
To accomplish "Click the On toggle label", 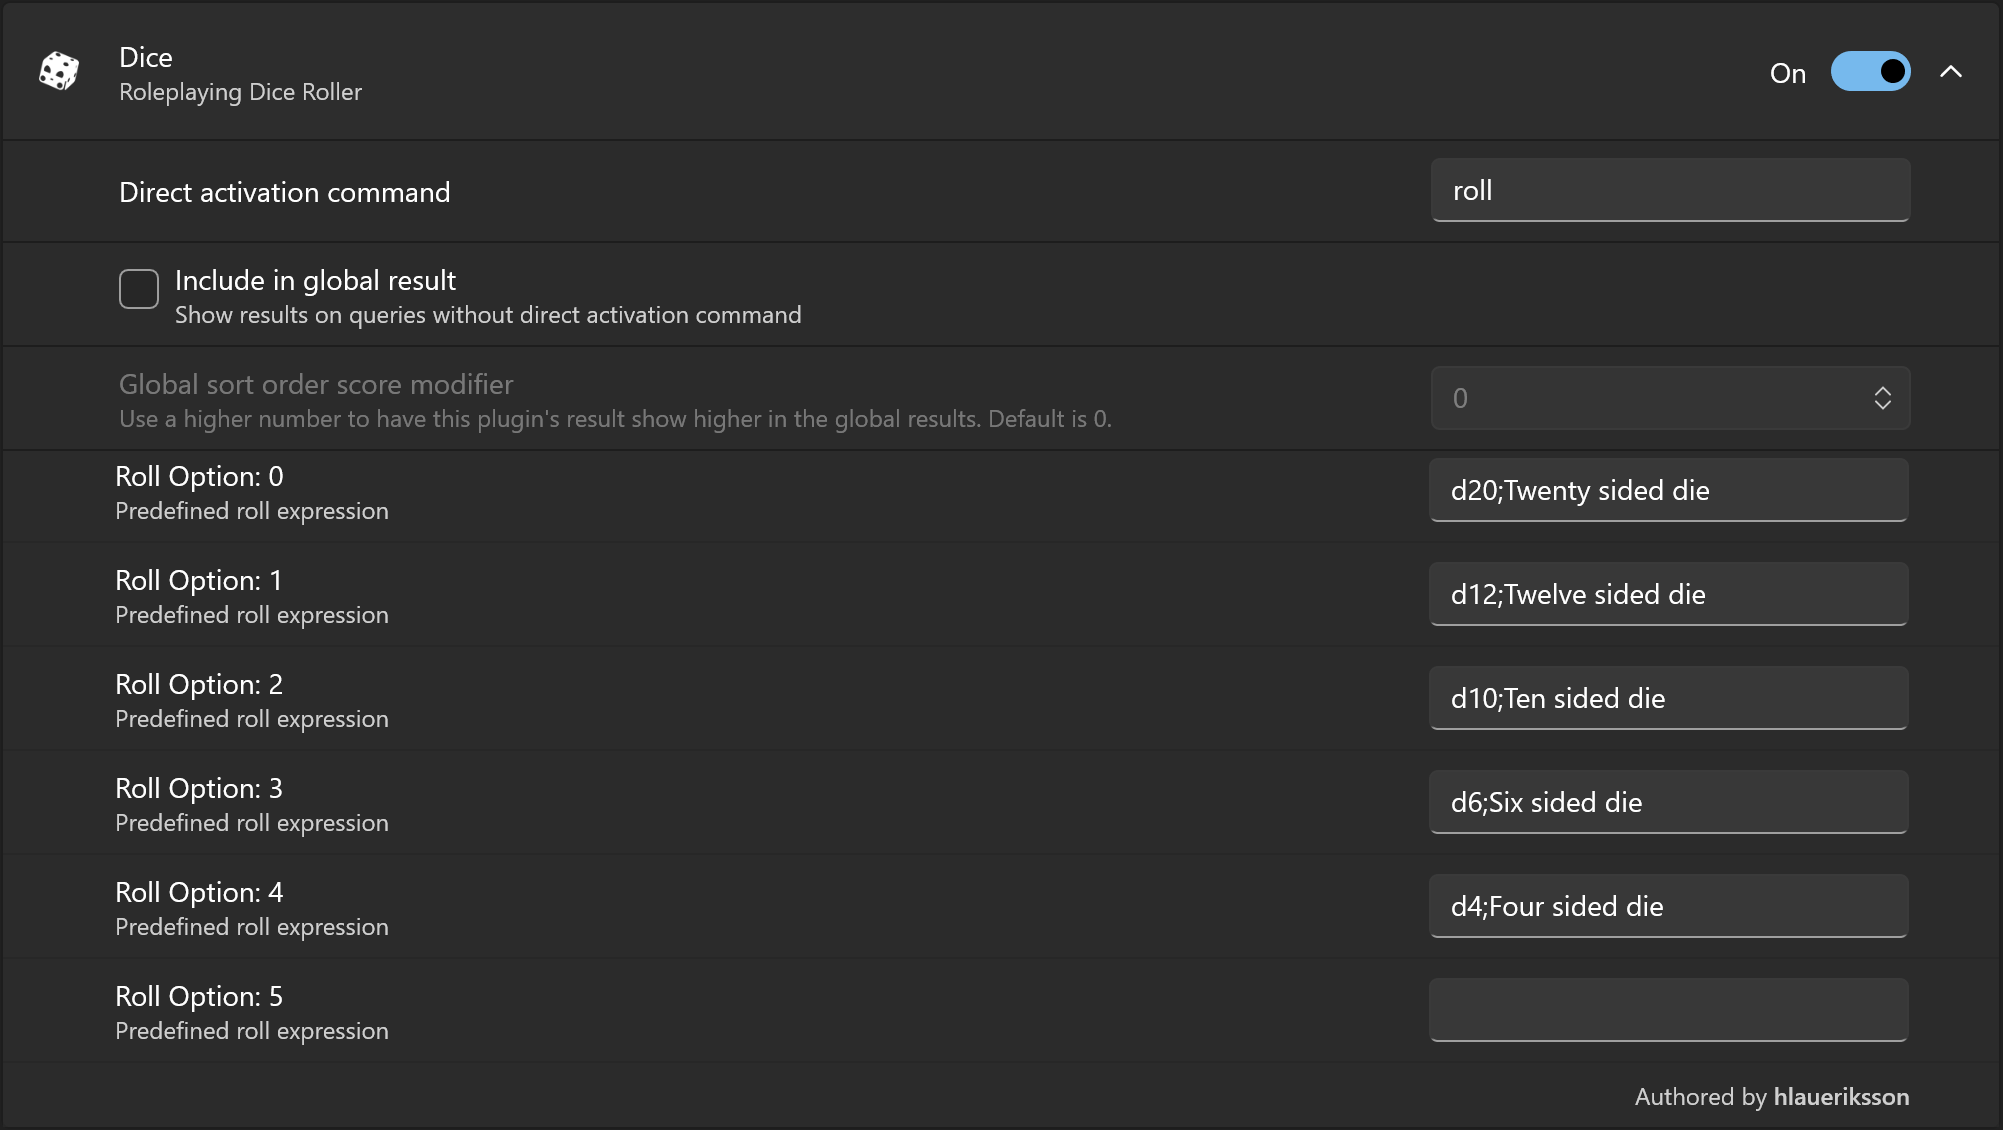I will [1787, 73].
